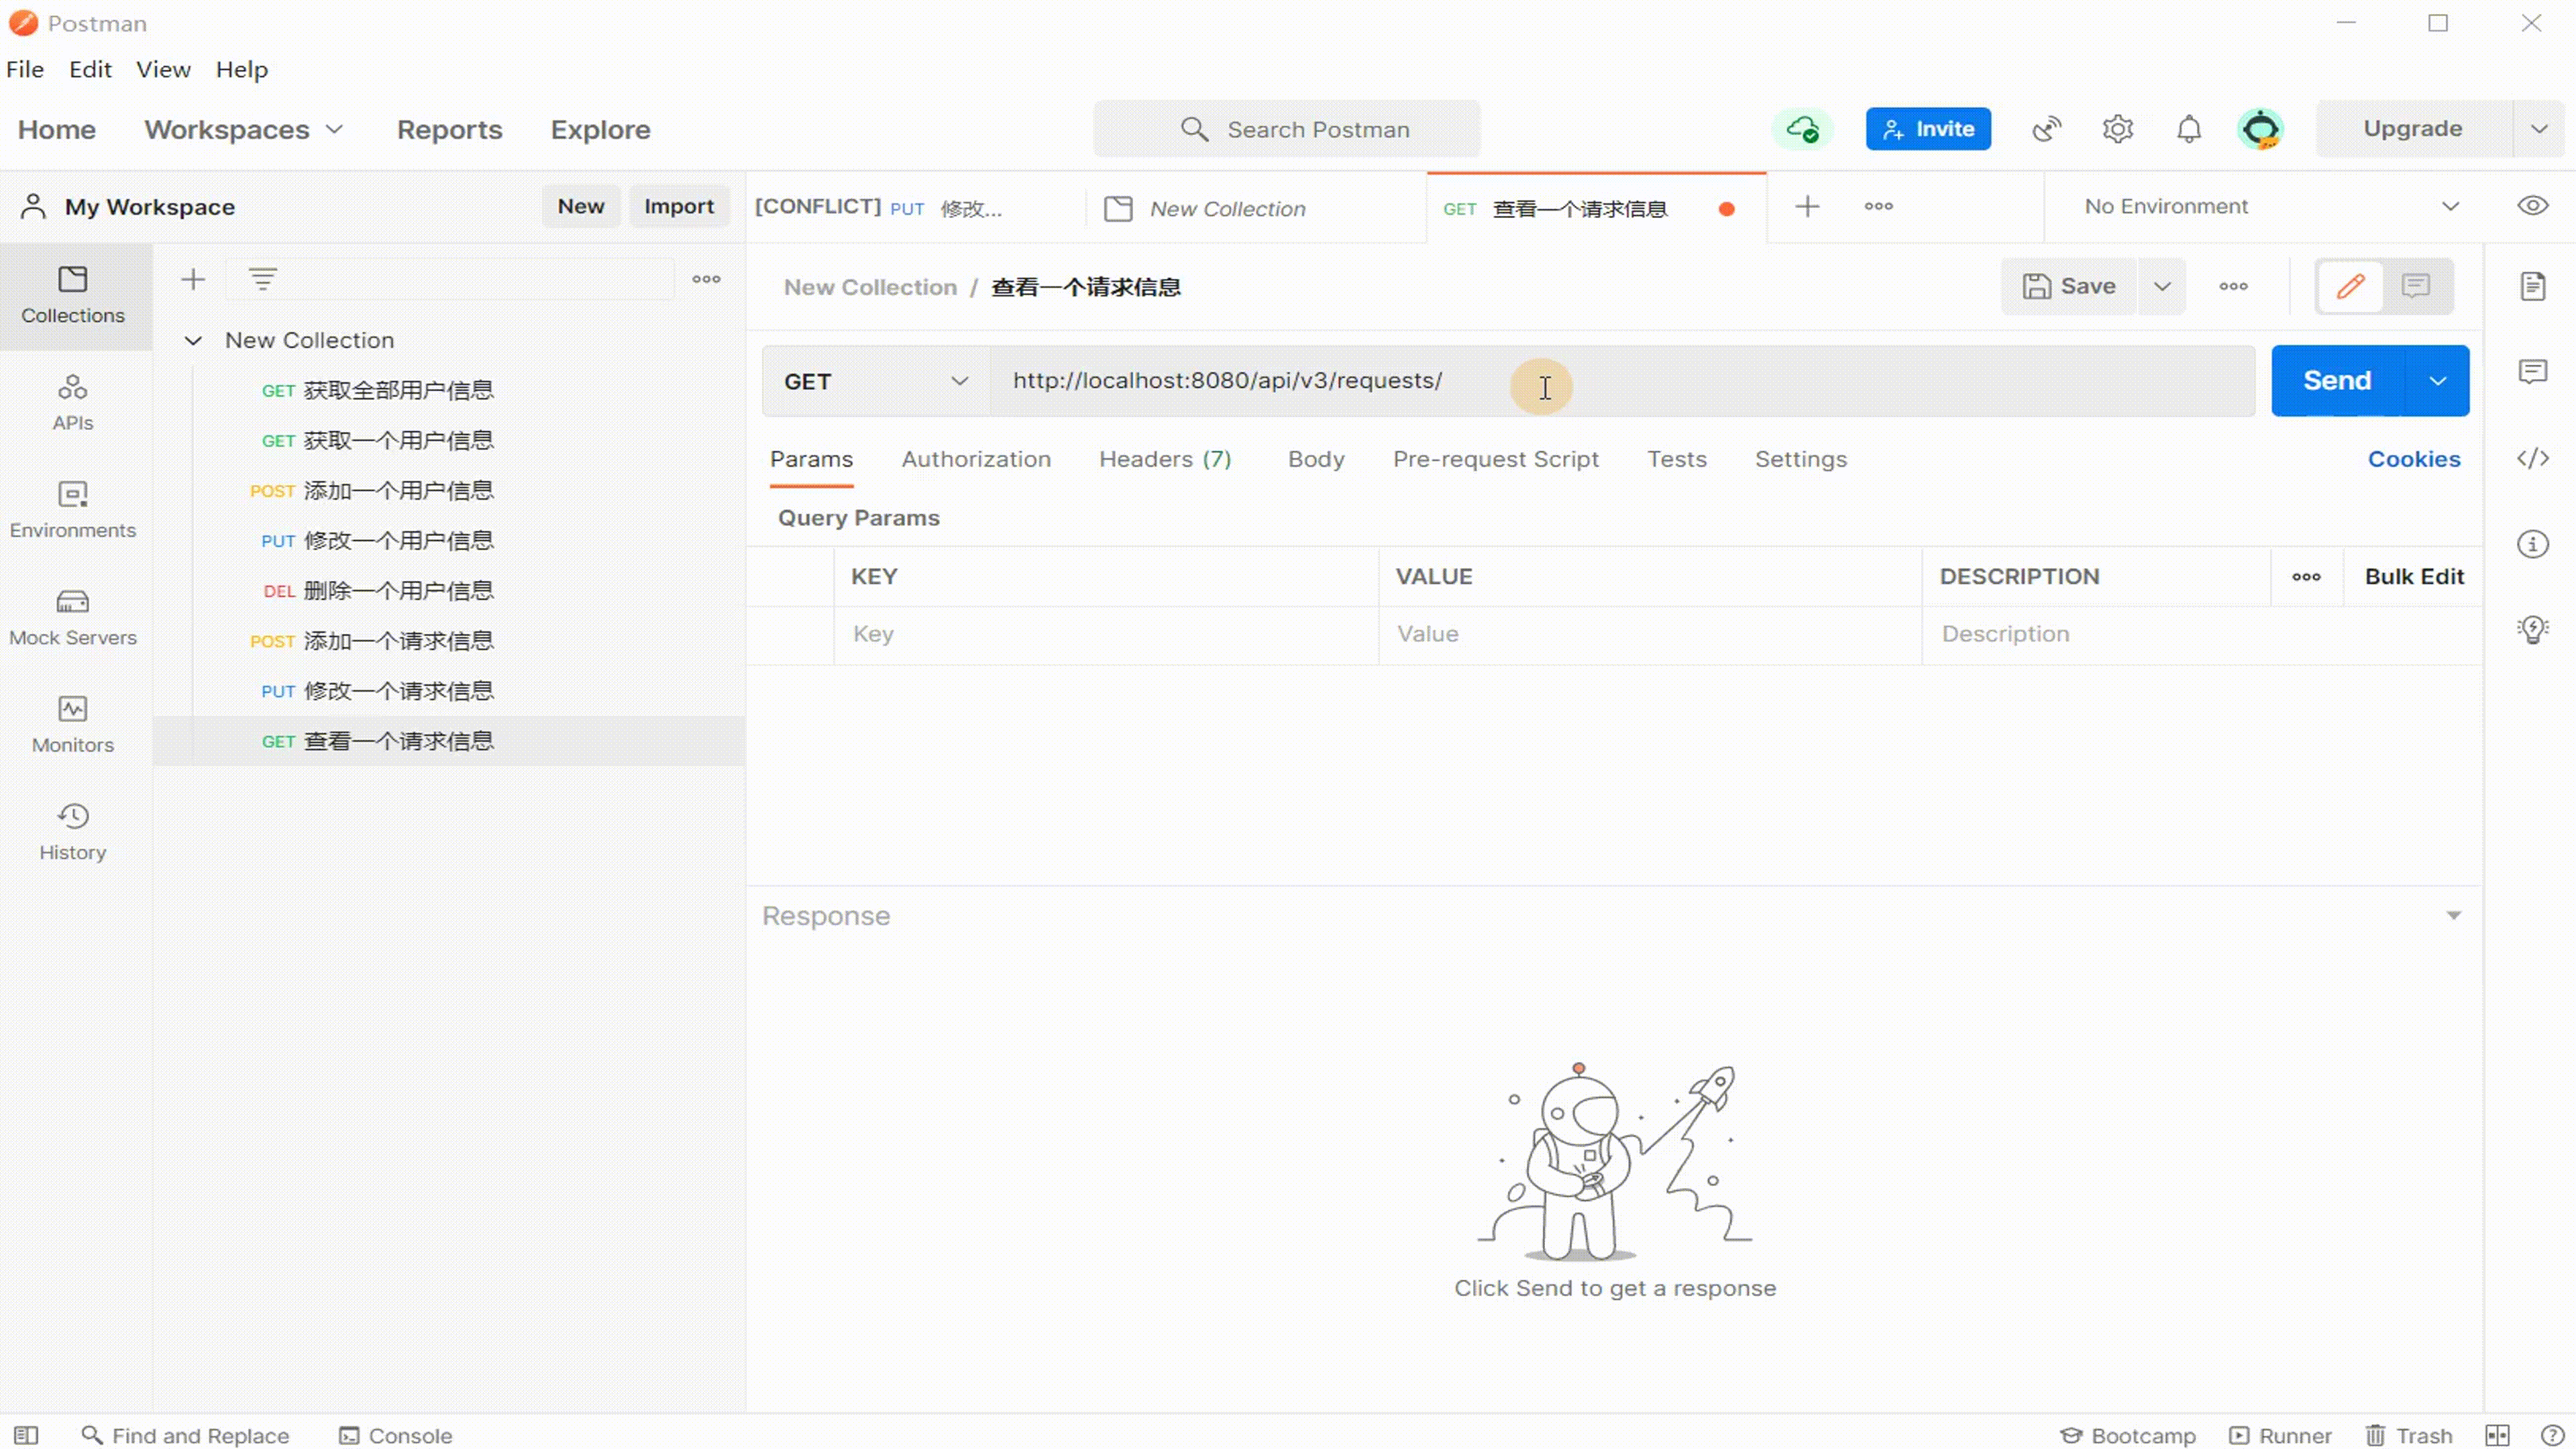Click the cloud sync status icon
The height and width of the screenshot is (1449, 2576).
[x=1803, y=129]
